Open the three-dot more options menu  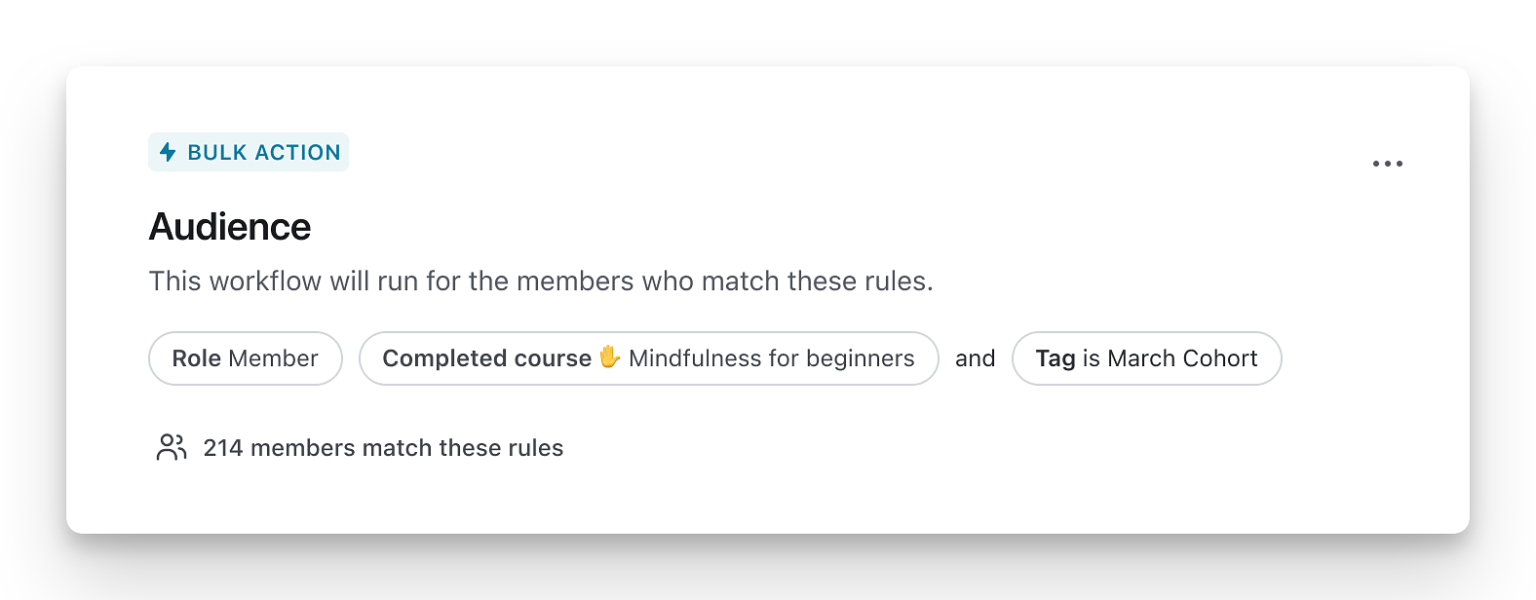tap(1387, 164)
